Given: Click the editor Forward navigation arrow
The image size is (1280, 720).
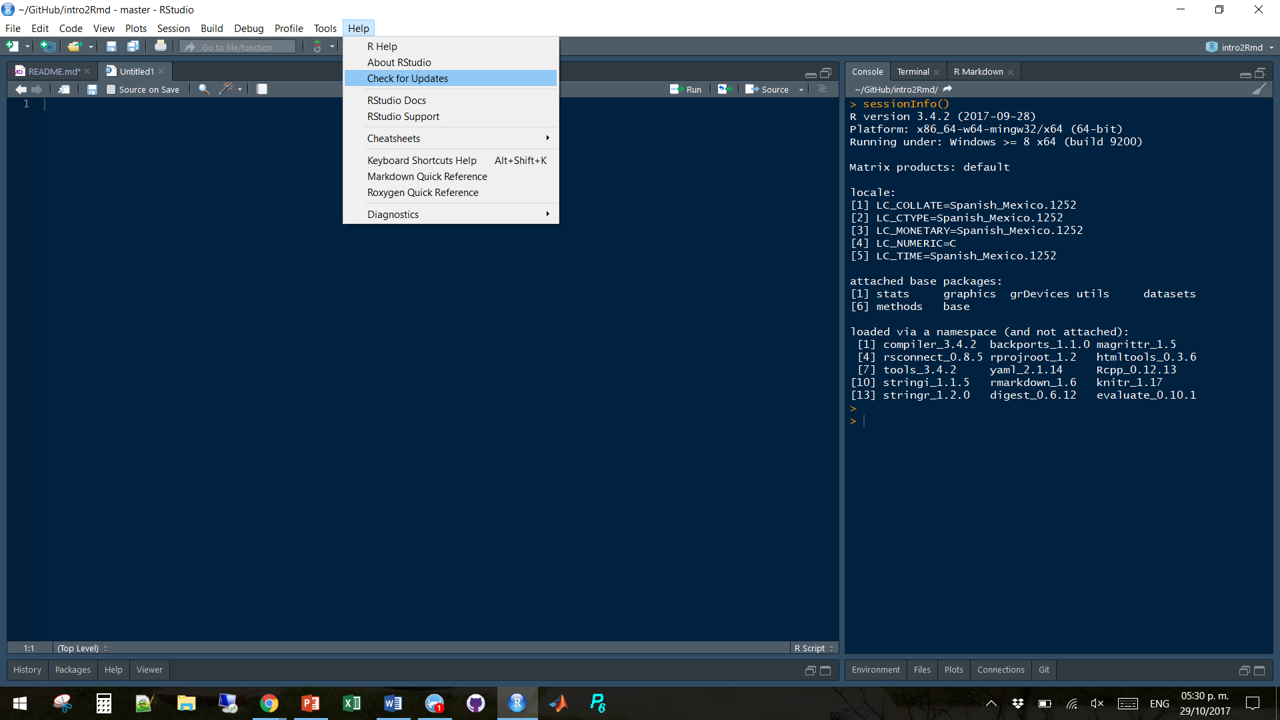Looking at the screenshot, I should click(38, 90).
